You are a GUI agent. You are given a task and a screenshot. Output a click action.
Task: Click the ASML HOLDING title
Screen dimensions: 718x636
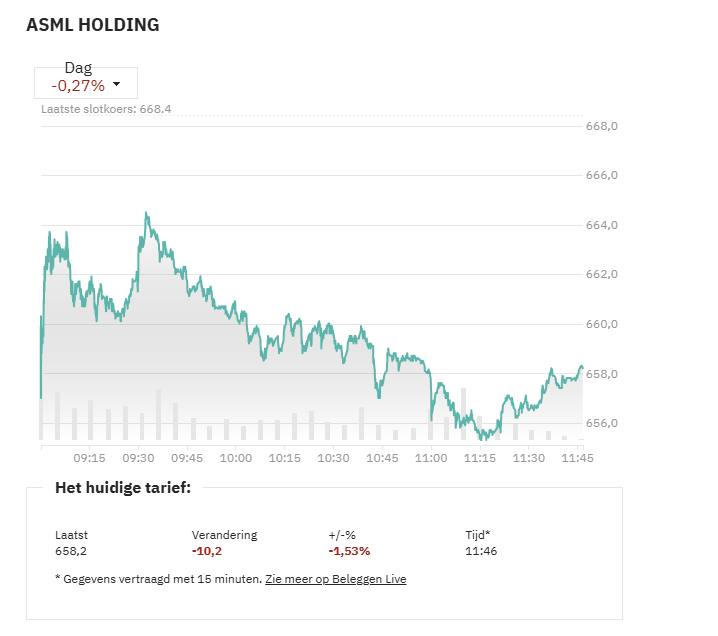92,25
